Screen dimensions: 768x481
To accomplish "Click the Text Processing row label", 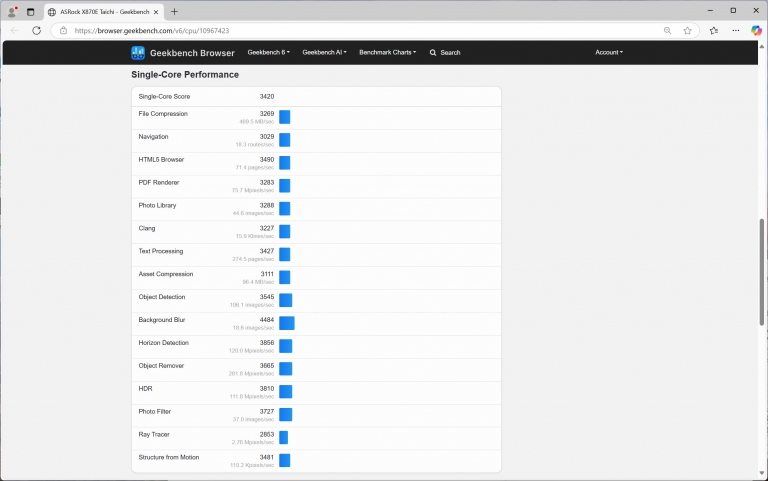I will tap(161, 251).
